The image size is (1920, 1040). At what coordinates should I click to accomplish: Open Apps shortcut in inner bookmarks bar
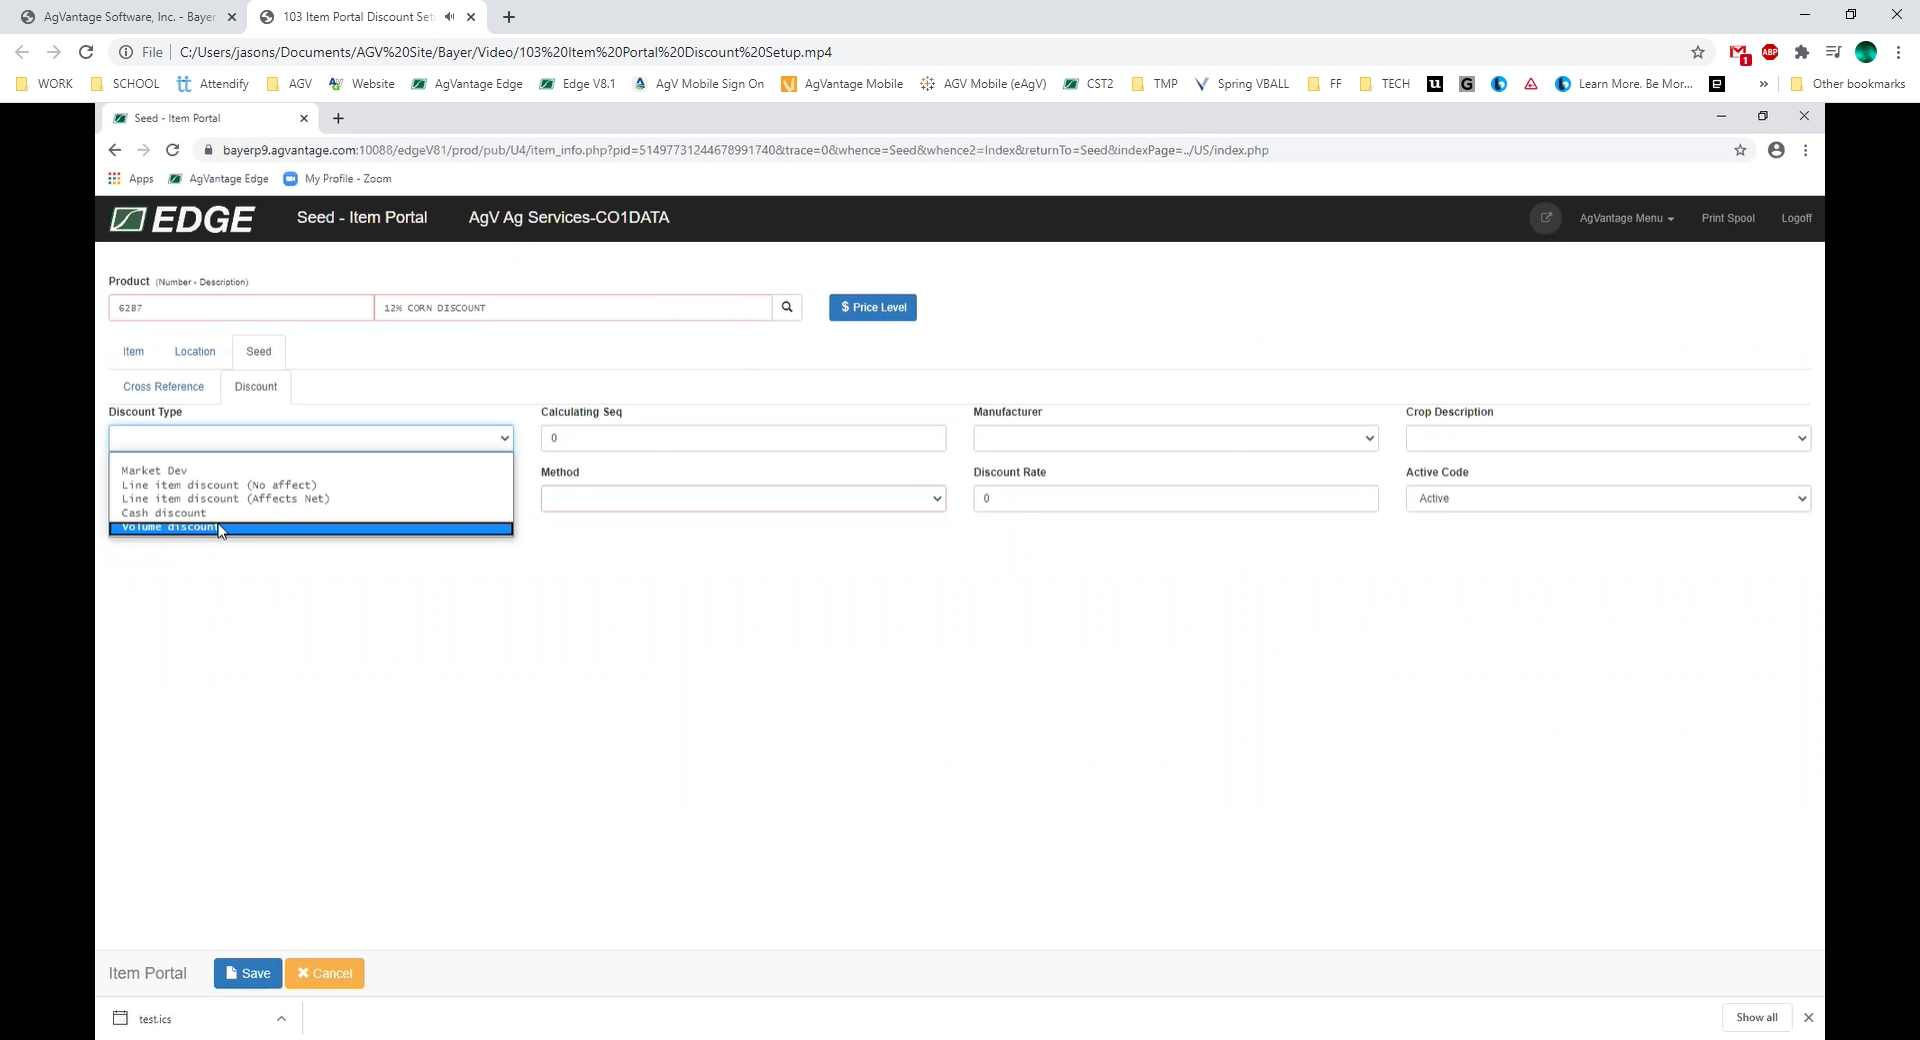(131, 179)
